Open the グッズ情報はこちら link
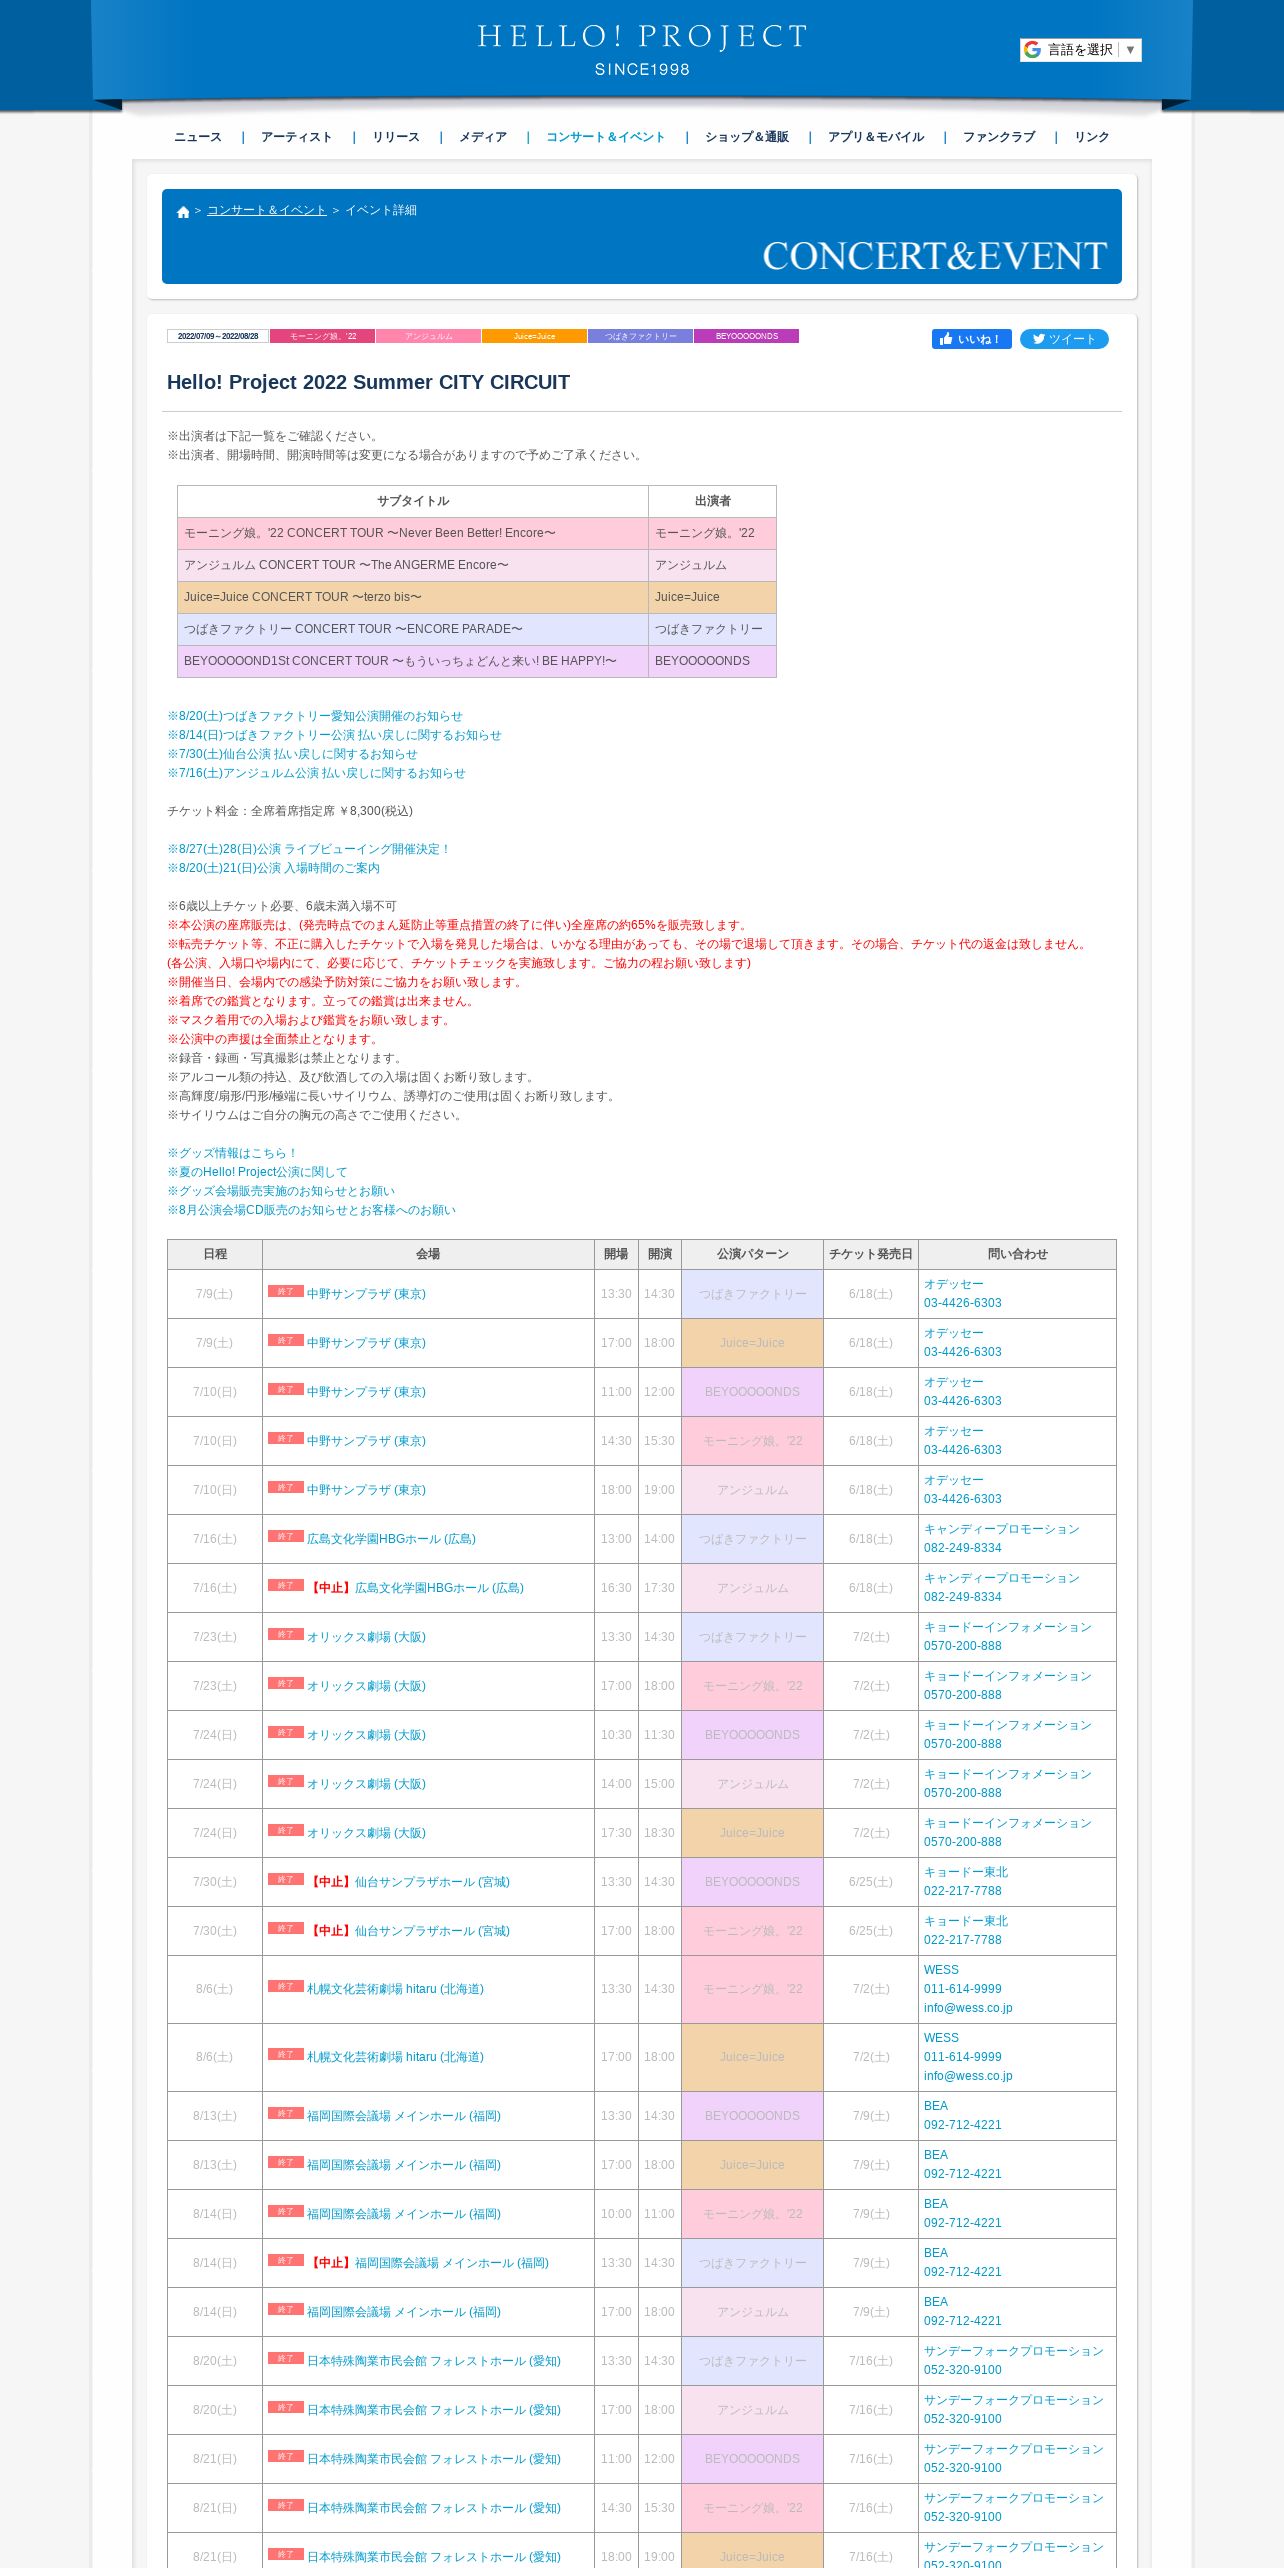Image resolution: width=1284 pixels, height=2568 pixels. [x=232, y=1153]
